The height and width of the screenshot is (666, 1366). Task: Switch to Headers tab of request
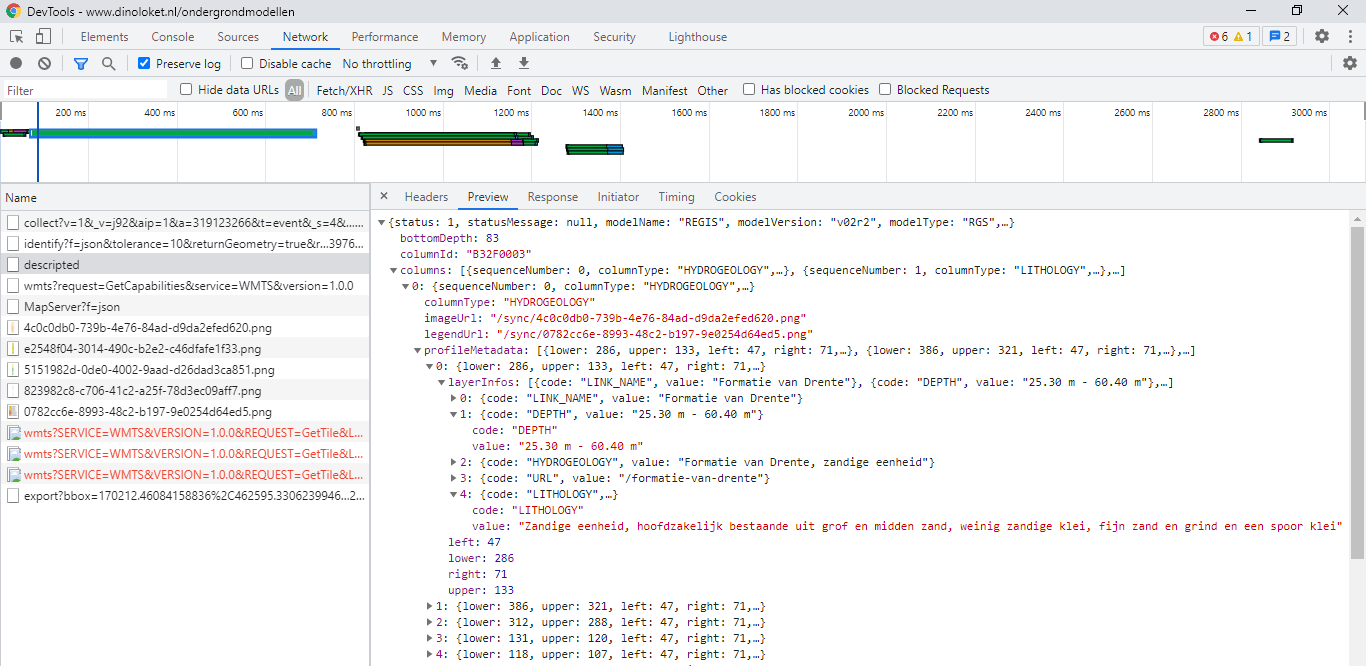[x=426, y=197]
